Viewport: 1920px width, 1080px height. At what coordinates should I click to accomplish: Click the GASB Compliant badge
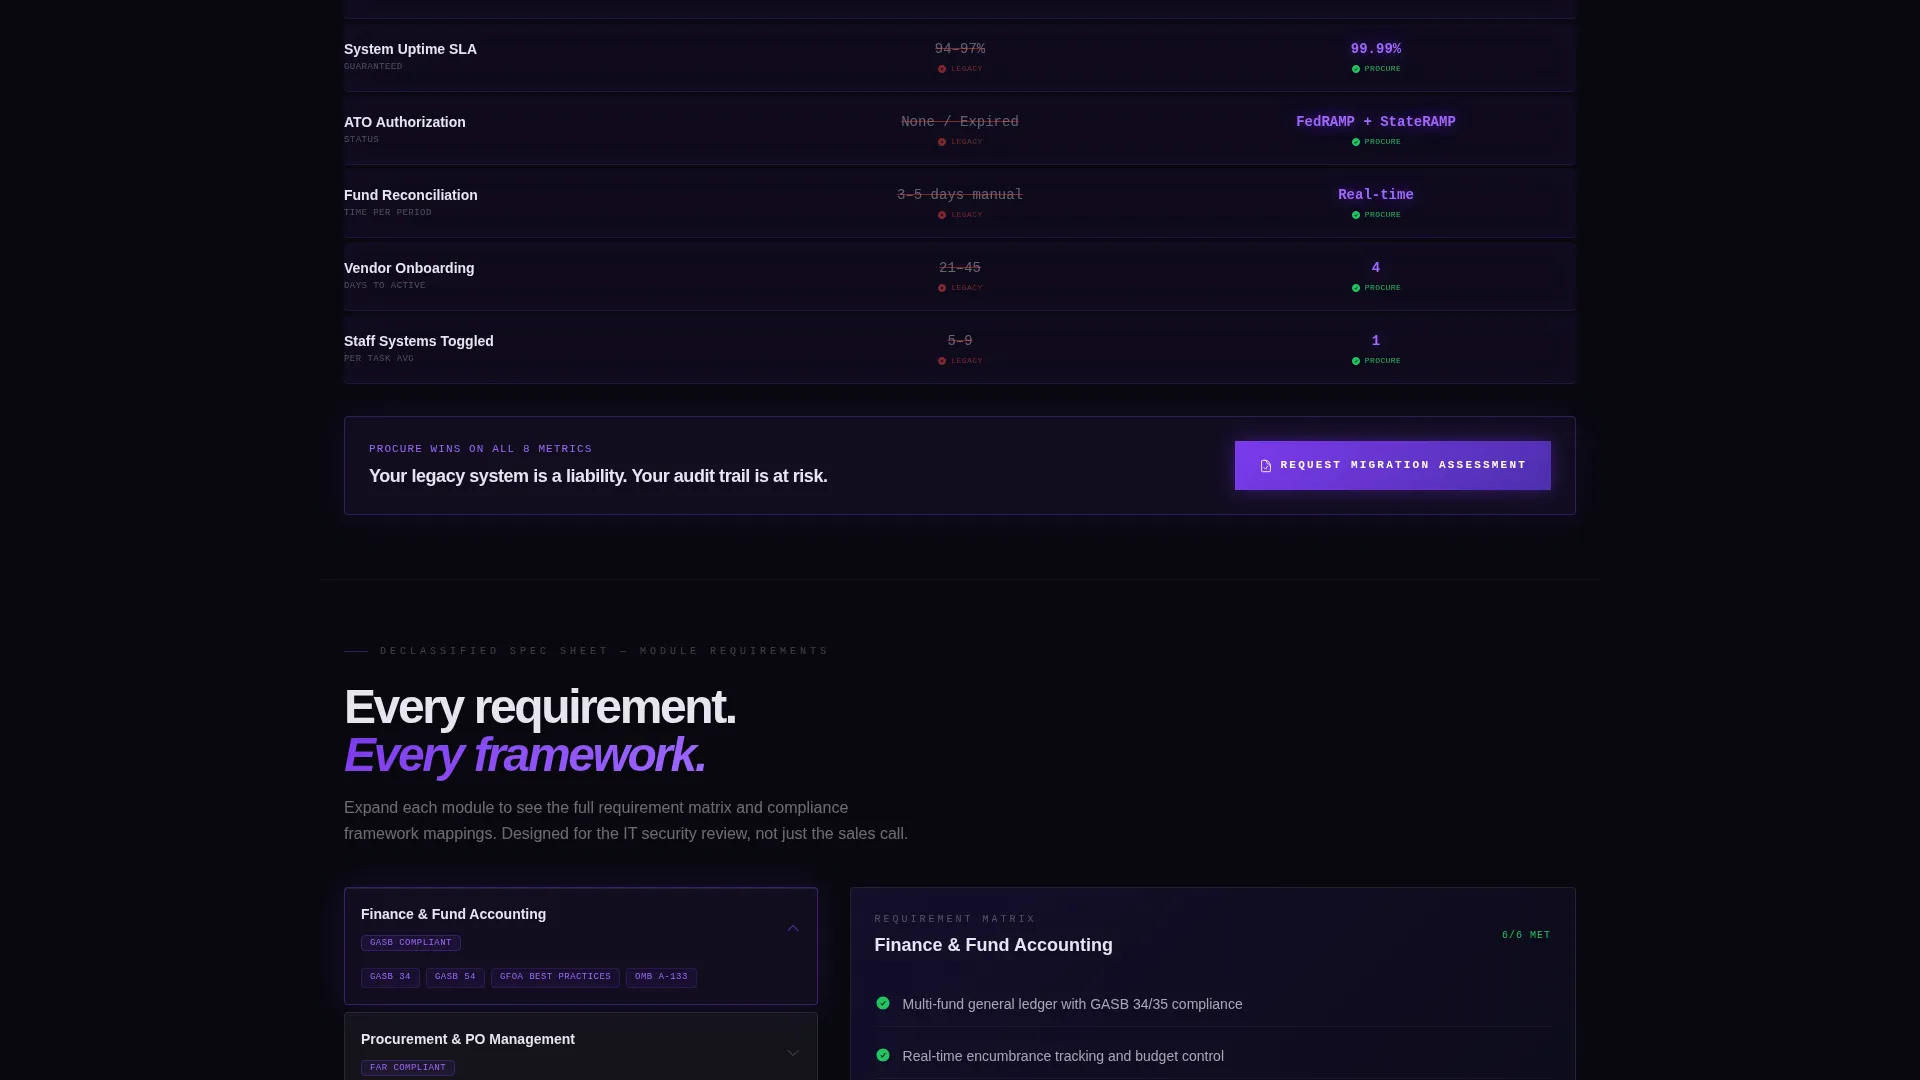point(411,943)
